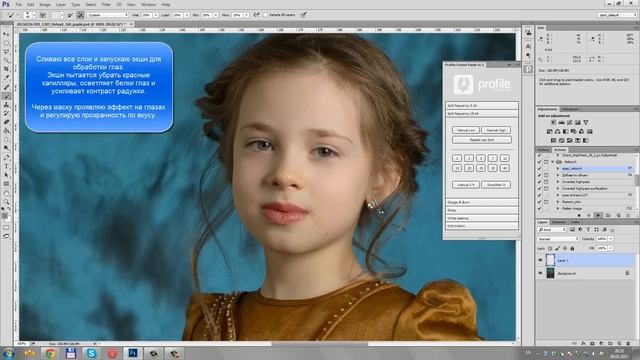
Task: Open Dodge & Burn section in Profile panel
Action: coord(482,202)
